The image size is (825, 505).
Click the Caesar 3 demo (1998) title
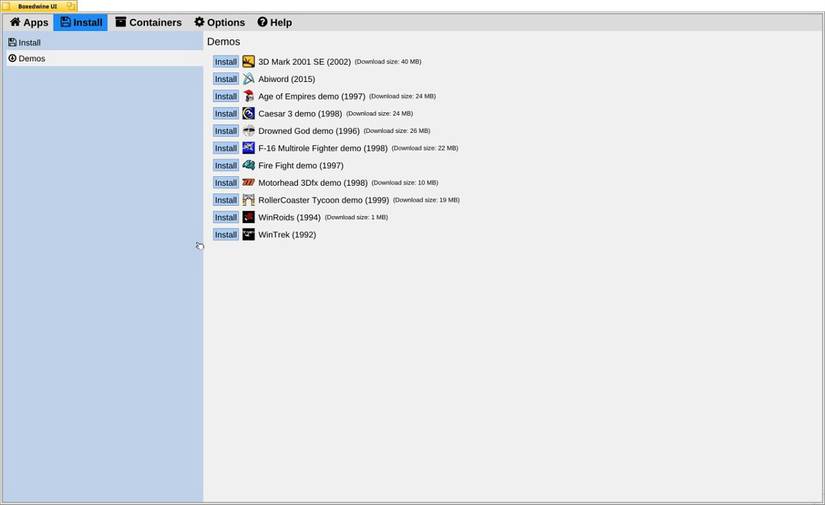pos(300,114)
